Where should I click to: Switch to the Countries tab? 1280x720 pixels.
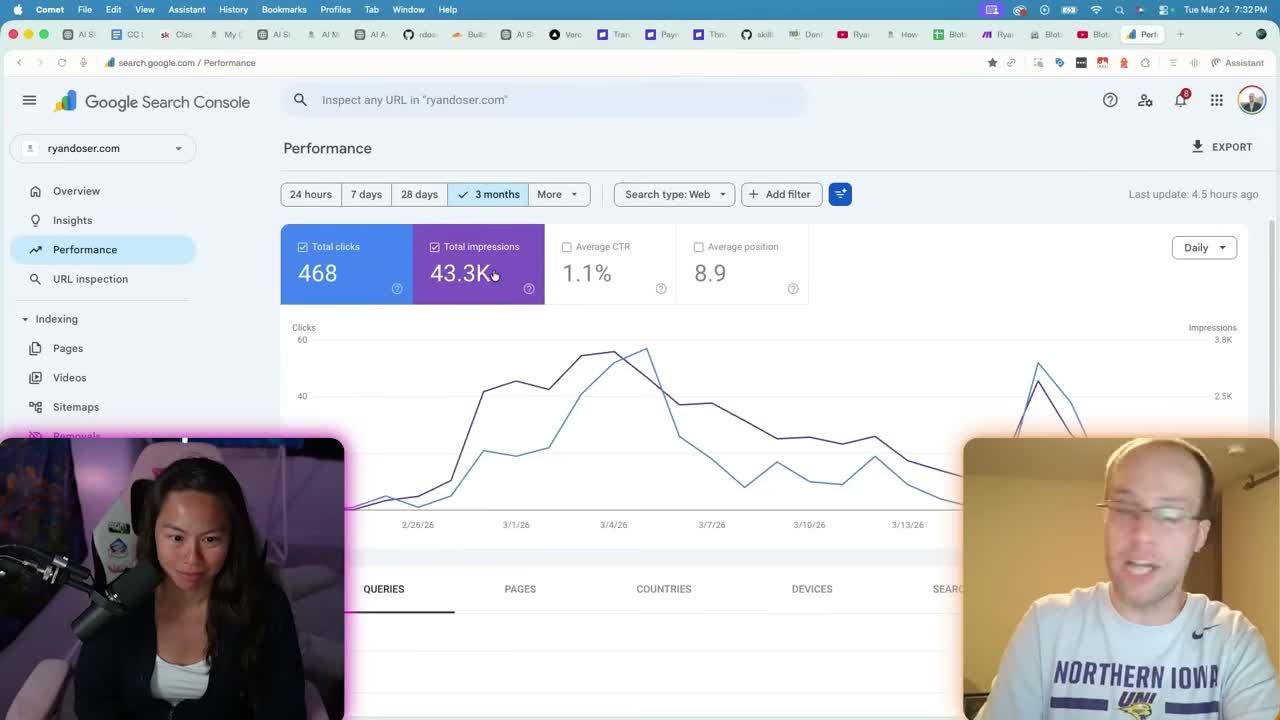point(664,589)
